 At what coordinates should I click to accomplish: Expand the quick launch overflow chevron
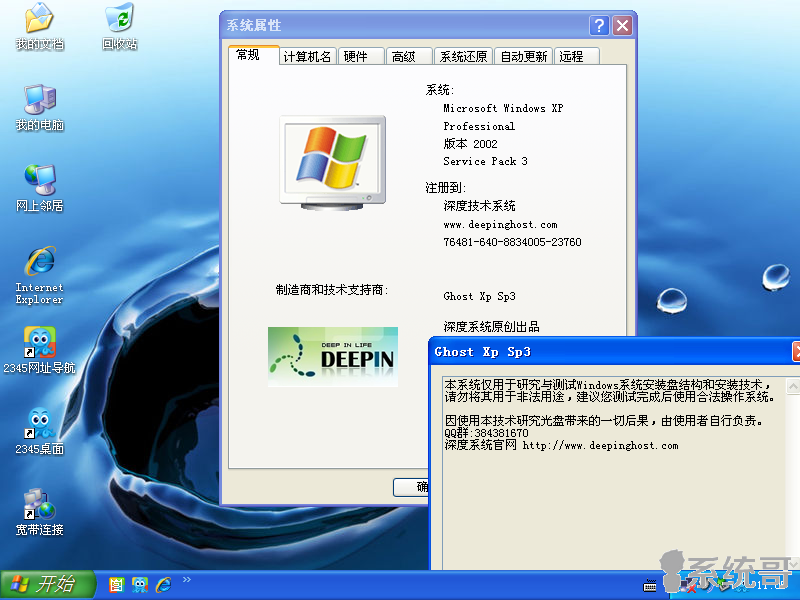(x=187, y=579)
